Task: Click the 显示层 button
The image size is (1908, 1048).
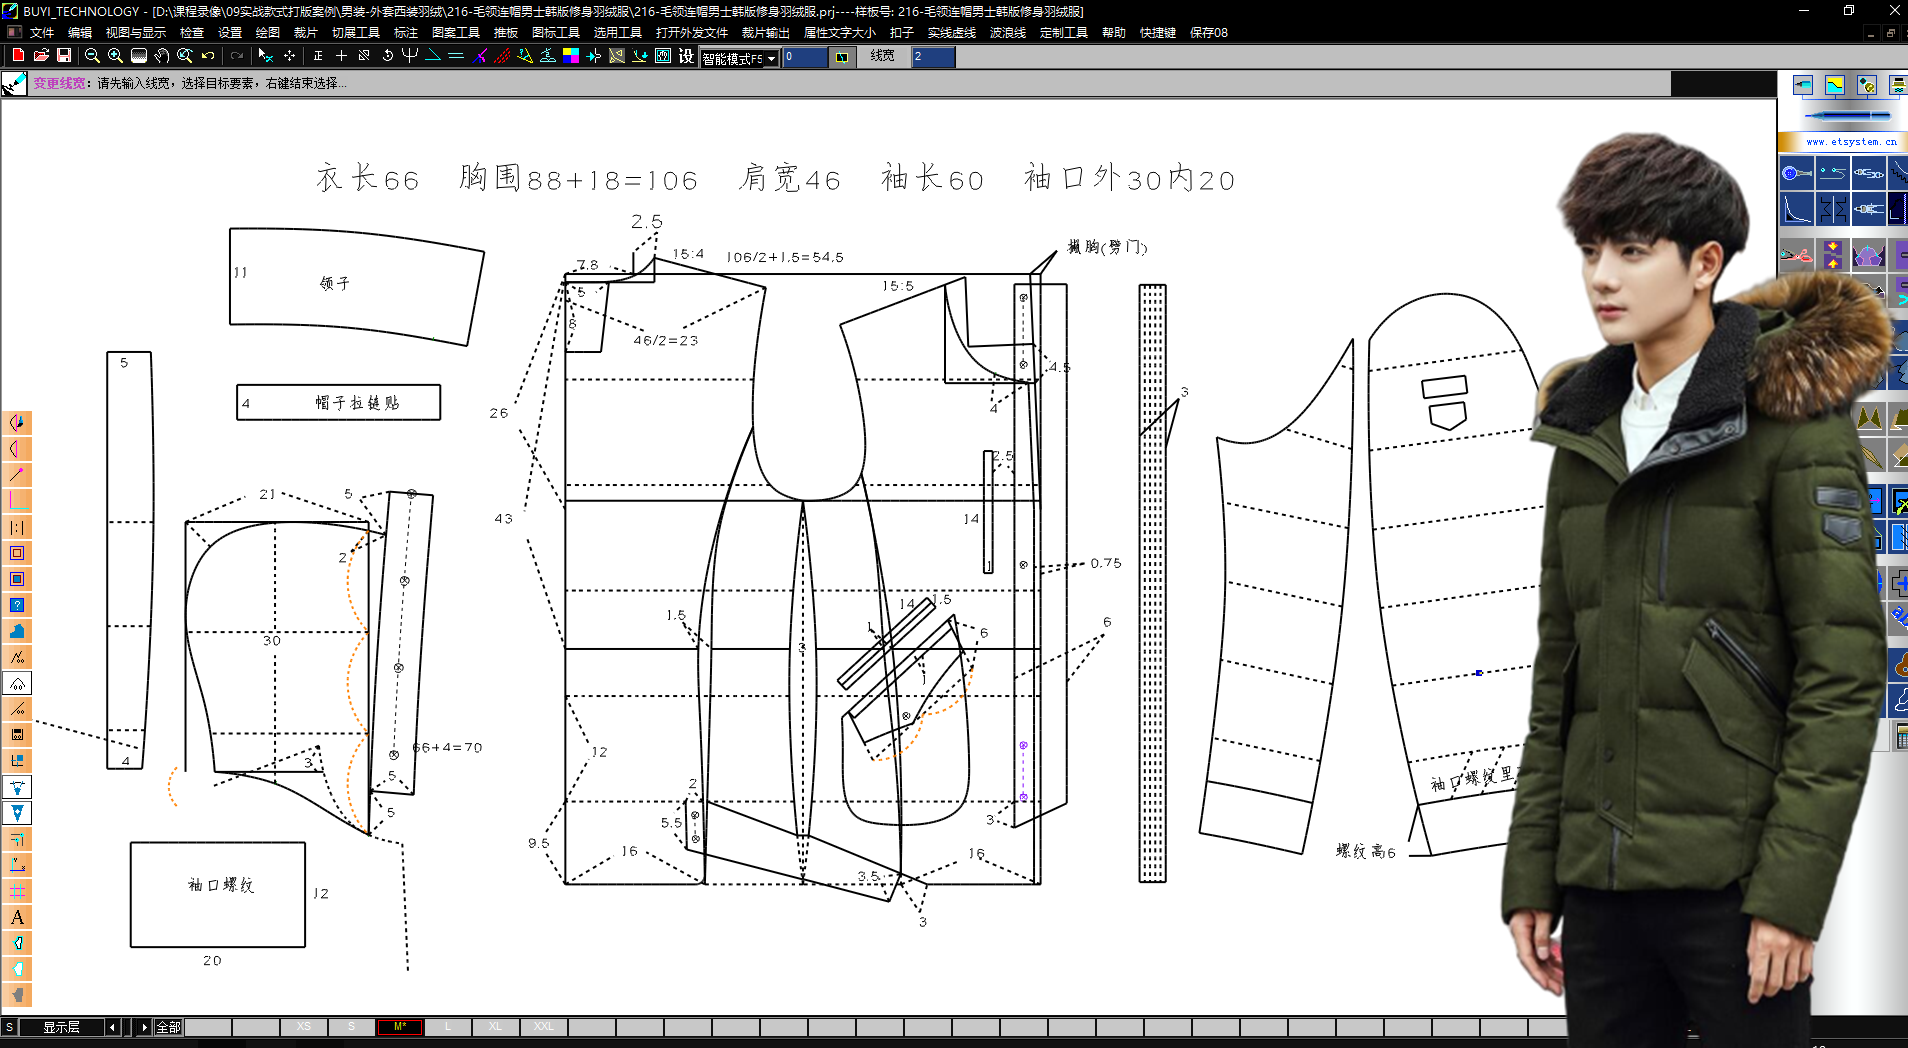Action: [61, 1027]
